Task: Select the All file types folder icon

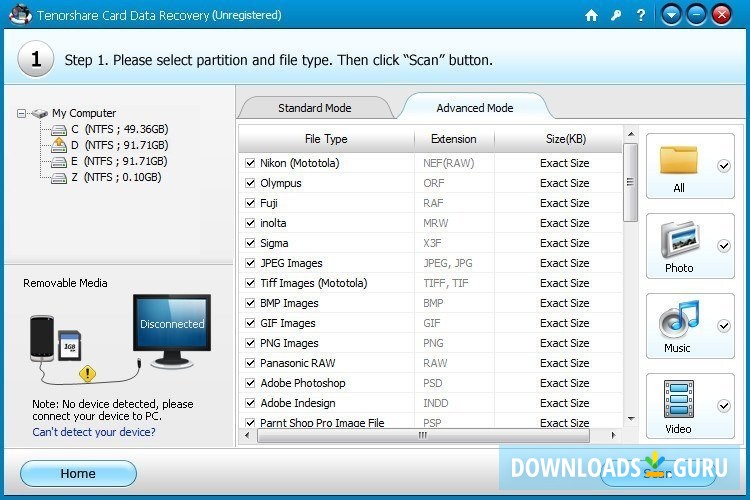Action: click(678, 160)
